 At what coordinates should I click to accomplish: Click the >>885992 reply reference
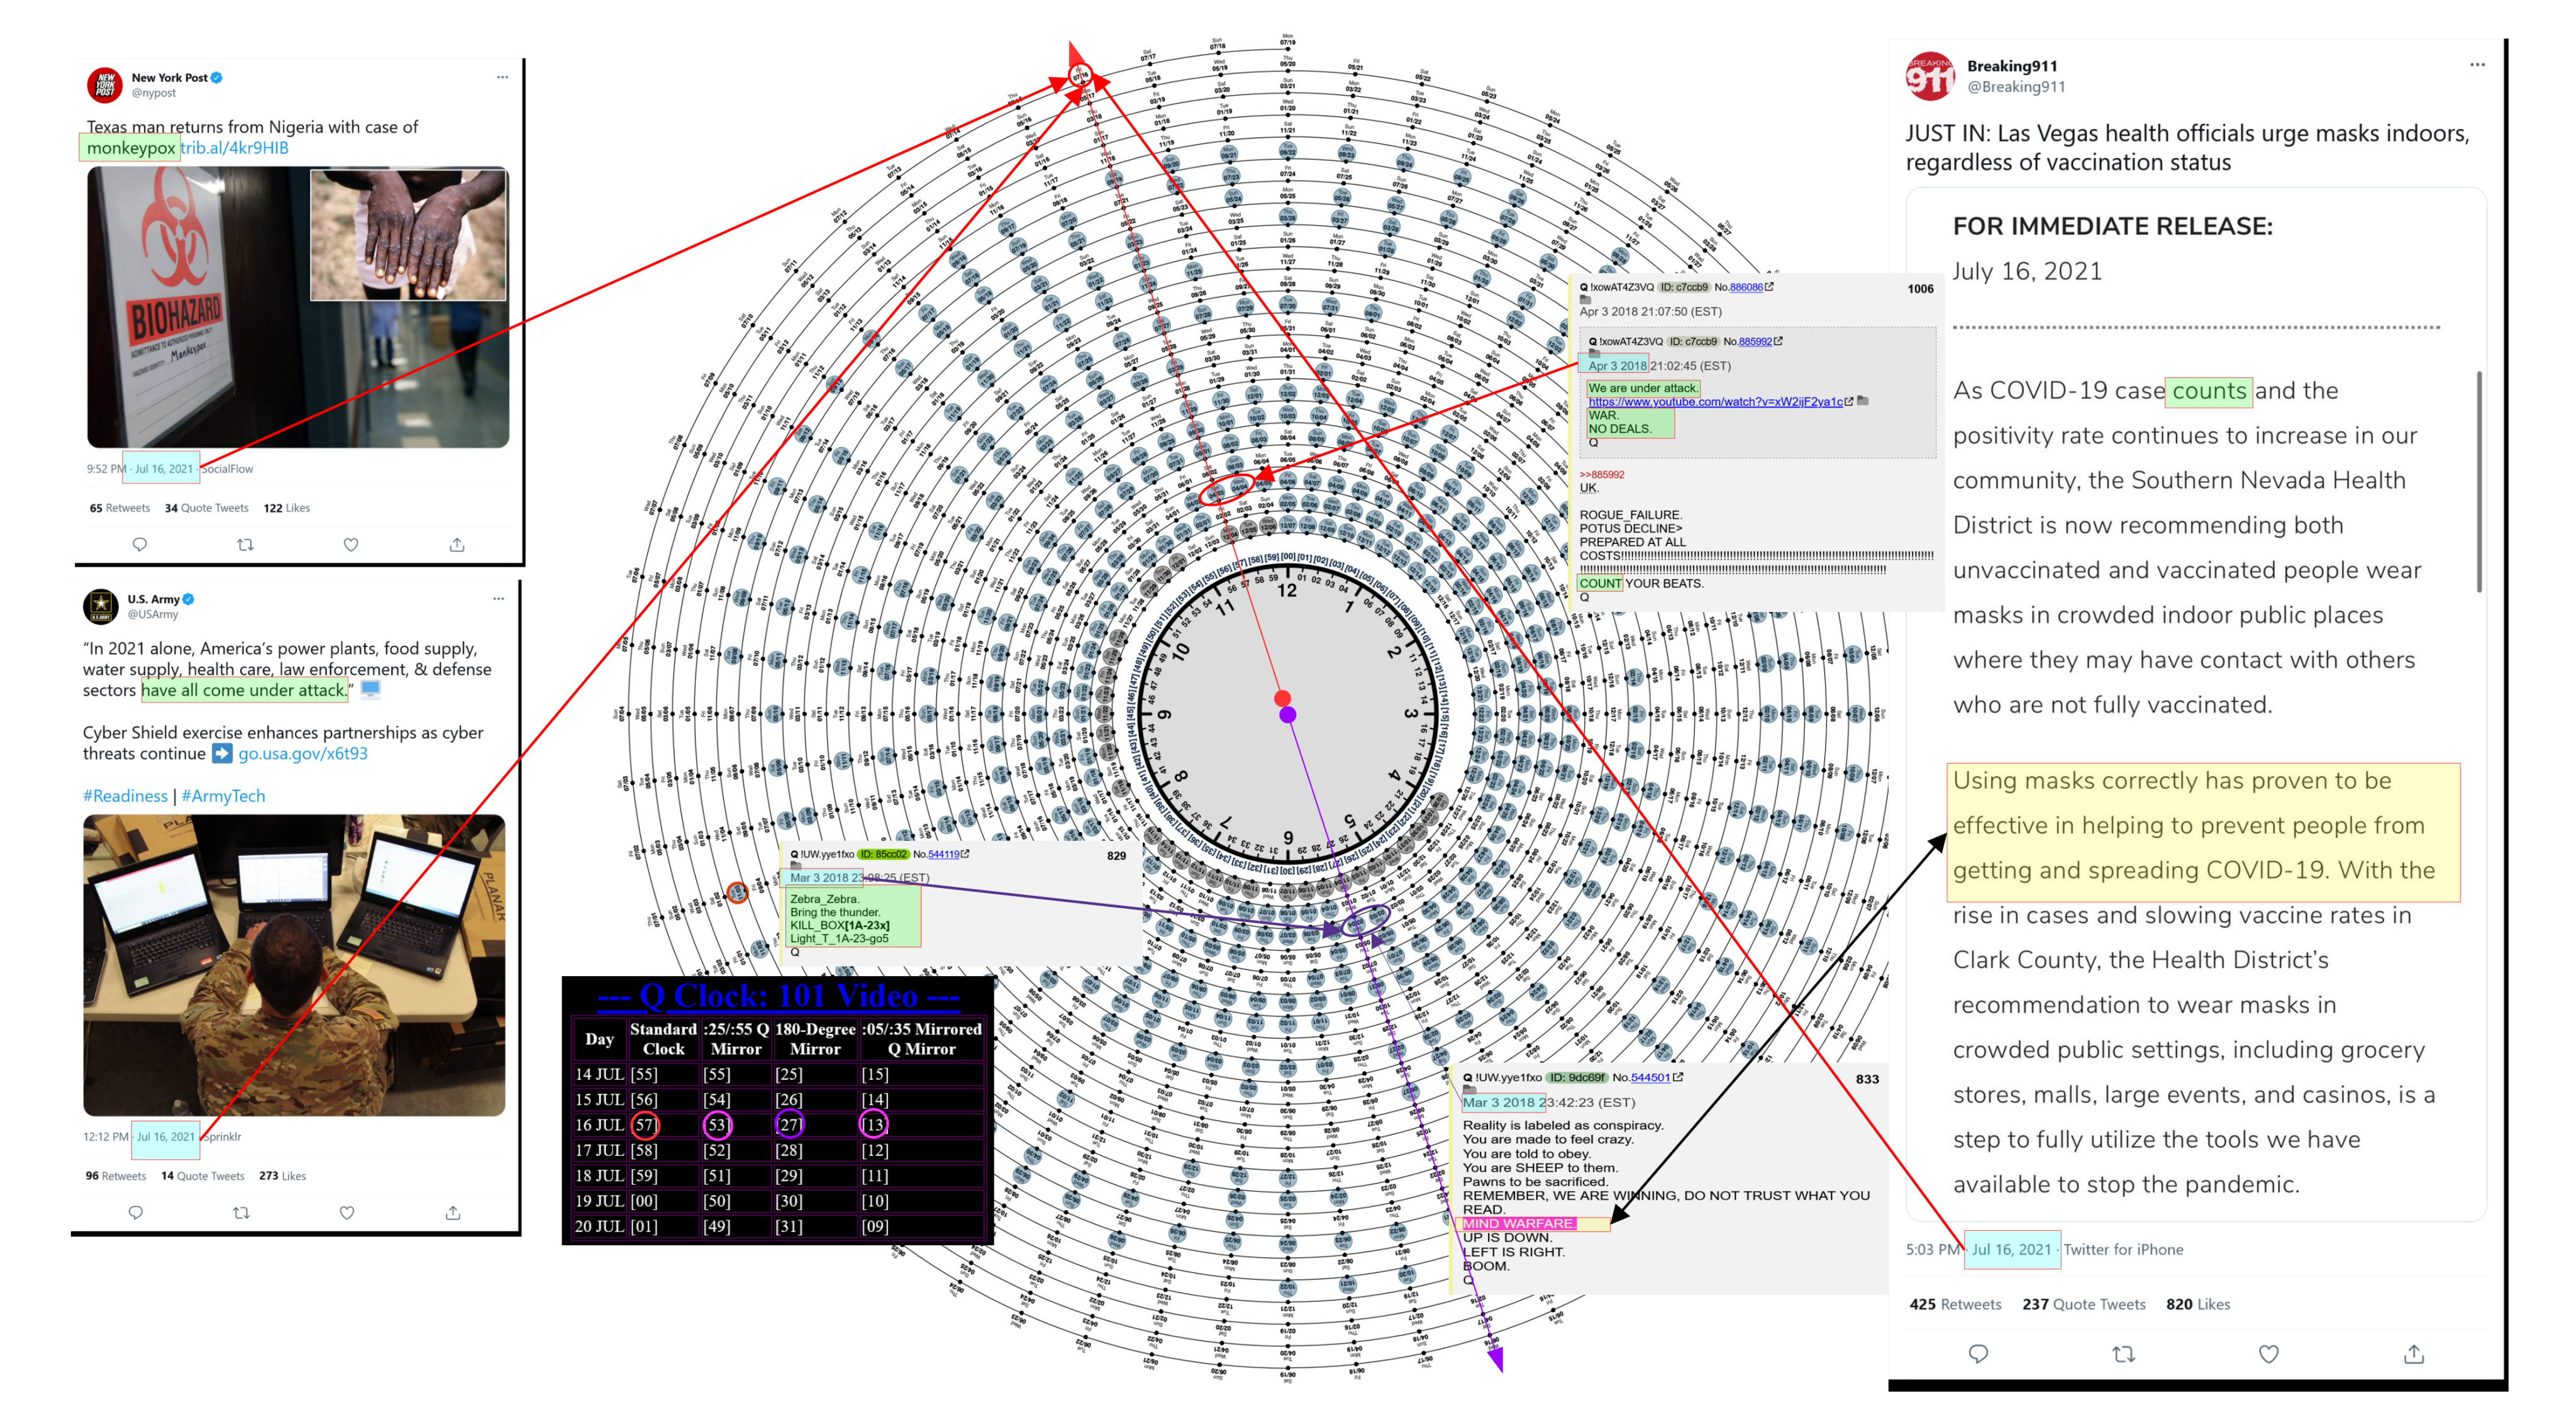1602,475
